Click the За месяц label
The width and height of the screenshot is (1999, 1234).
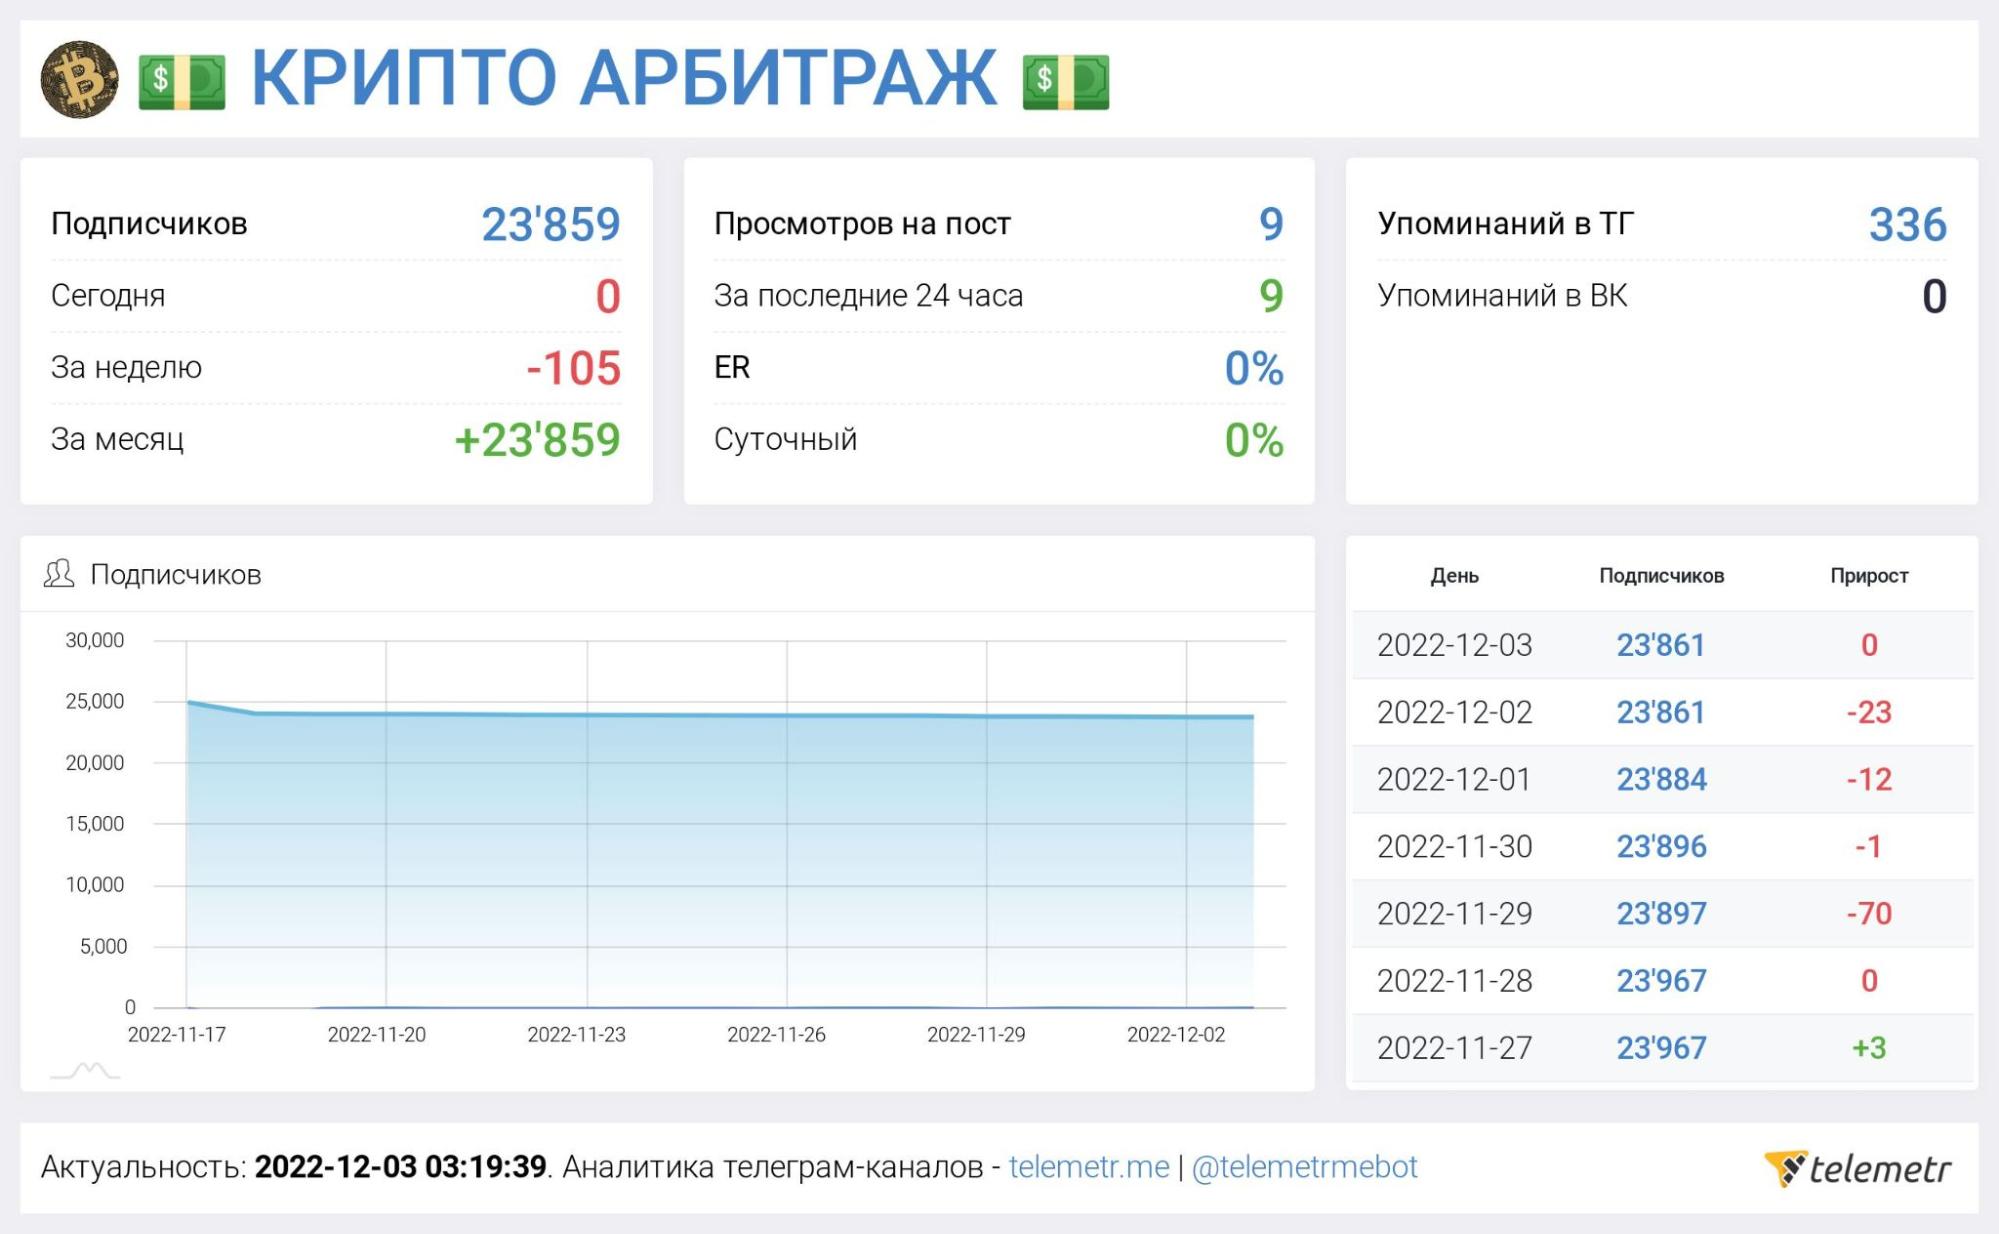[x=117, y=439]
